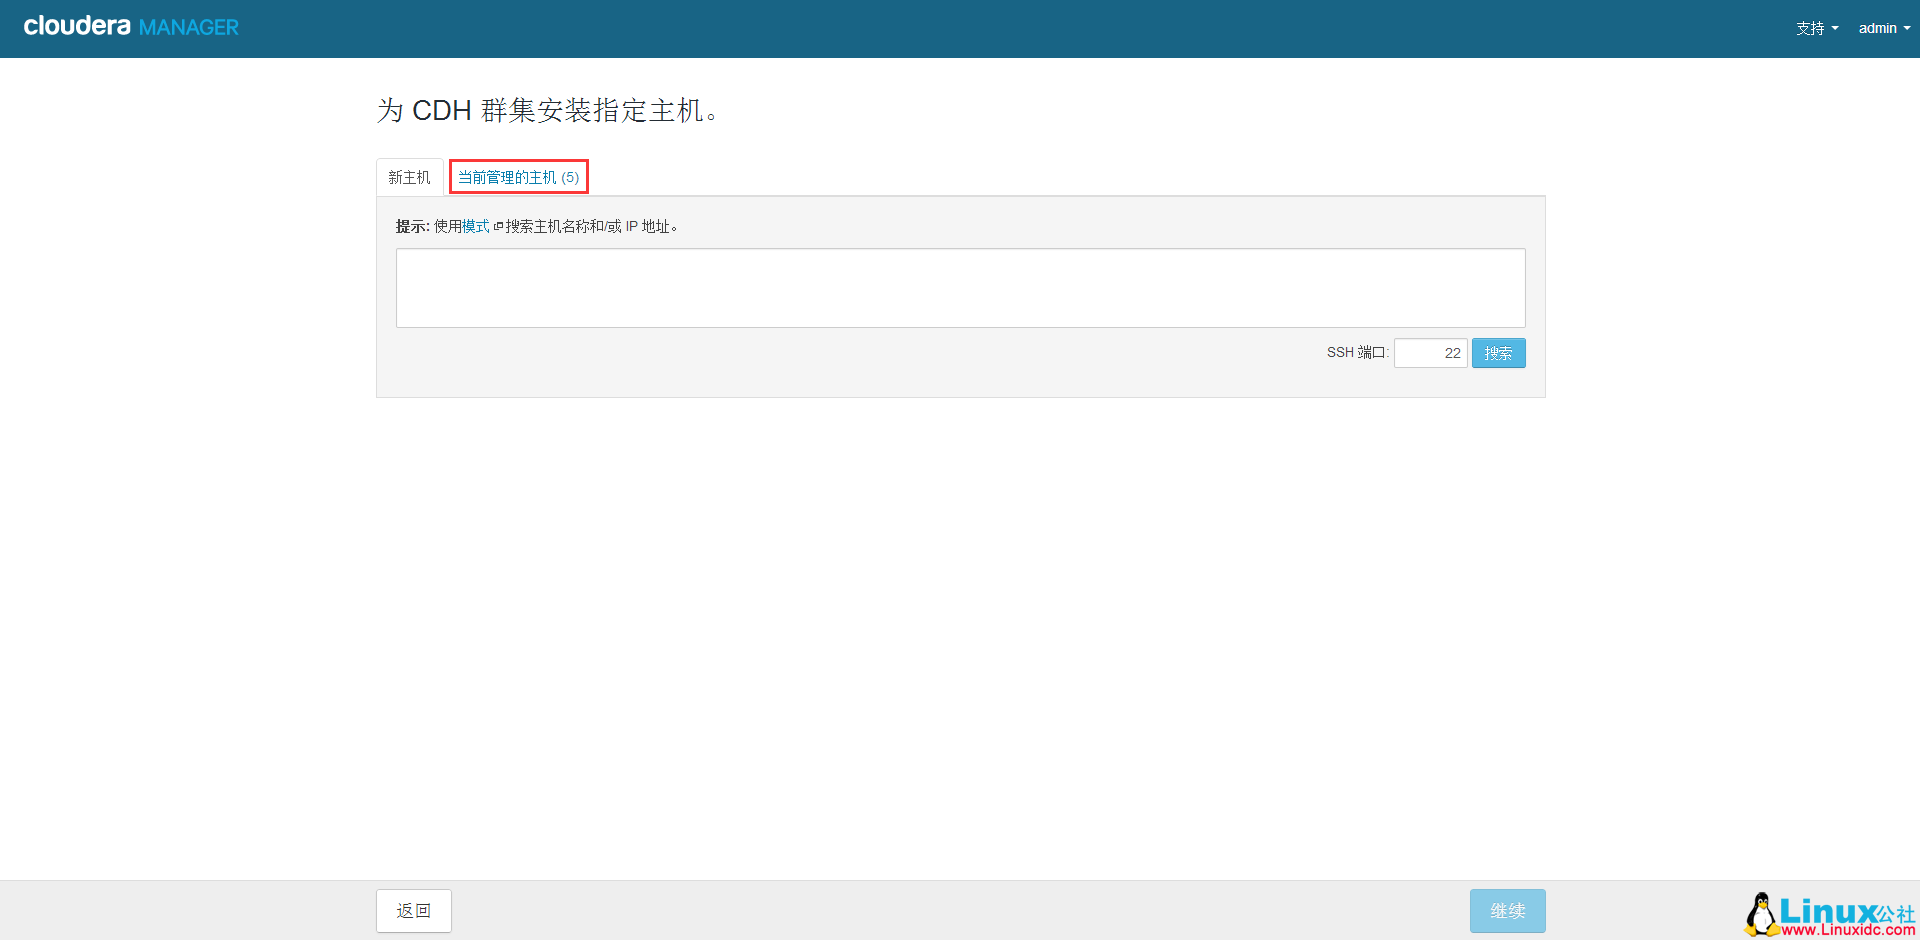Click the SSH 端口 label
This screenshot has height=940, width=1920.
click(1357, 353)
